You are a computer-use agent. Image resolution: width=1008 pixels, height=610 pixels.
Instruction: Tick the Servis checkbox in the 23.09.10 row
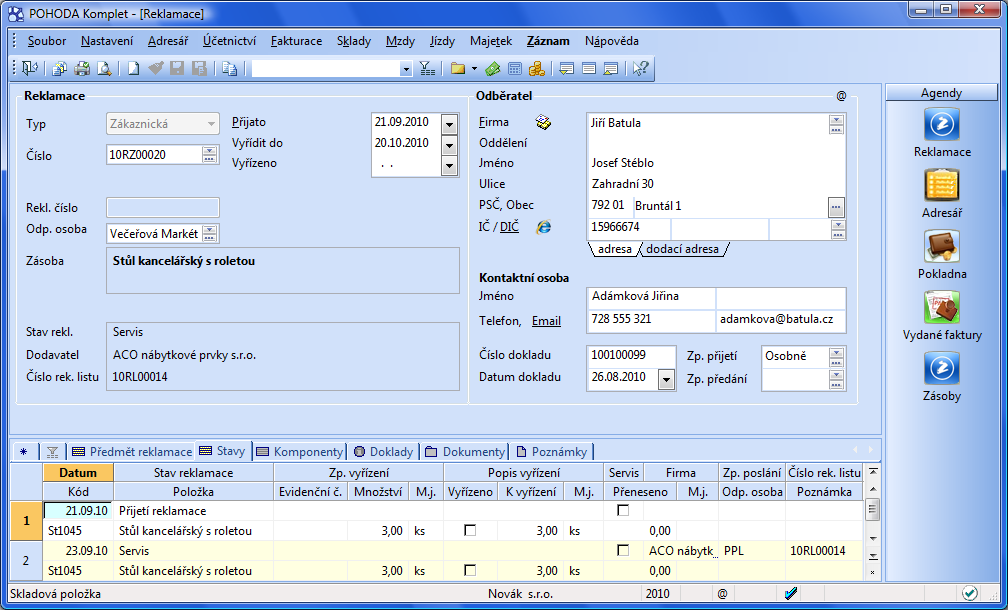coord(623,550)
